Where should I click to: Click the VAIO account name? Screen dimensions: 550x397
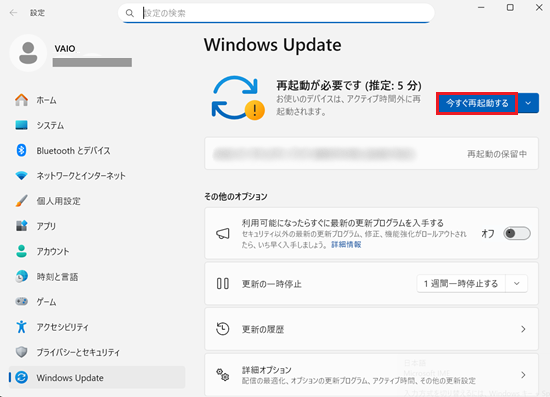click(x=65, y=48)
